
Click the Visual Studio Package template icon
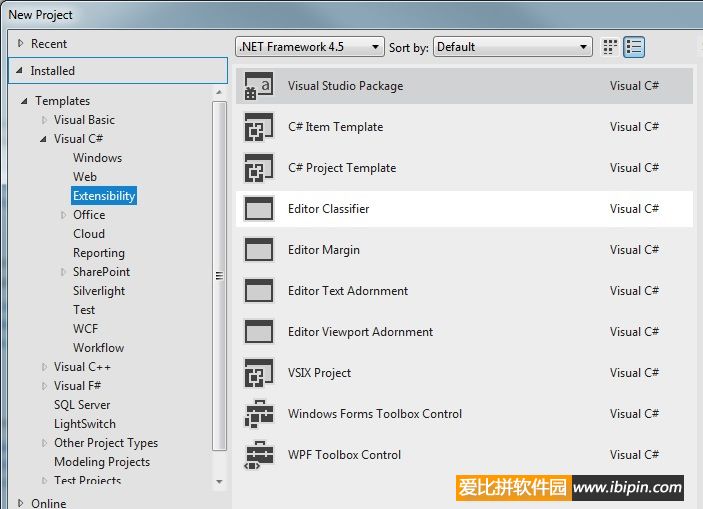tap(259, 86)
